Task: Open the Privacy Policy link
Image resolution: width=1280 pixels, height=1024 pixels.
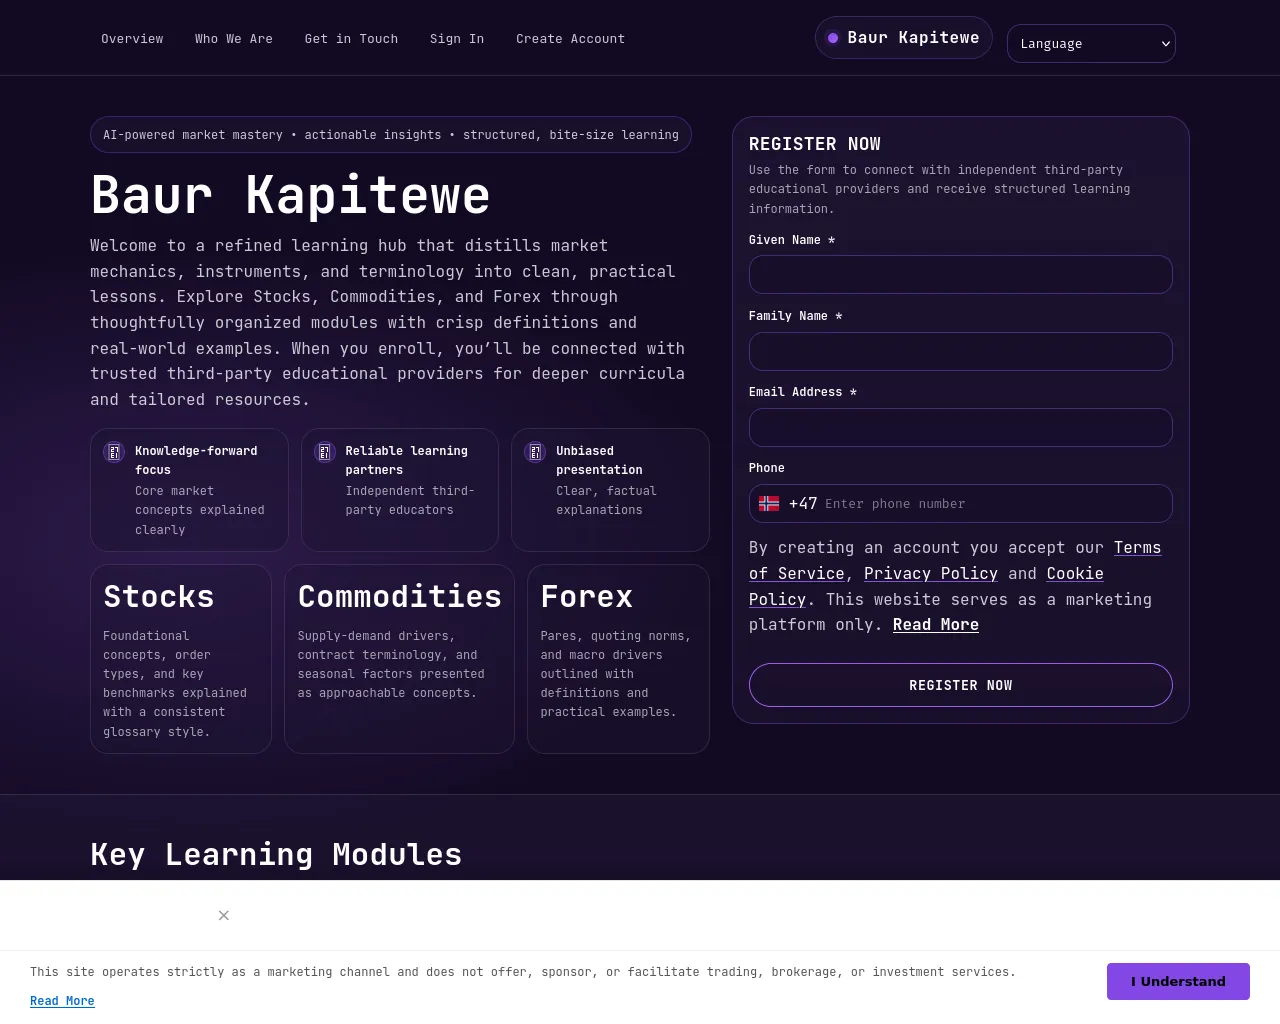Action: [x=931, y=573]
